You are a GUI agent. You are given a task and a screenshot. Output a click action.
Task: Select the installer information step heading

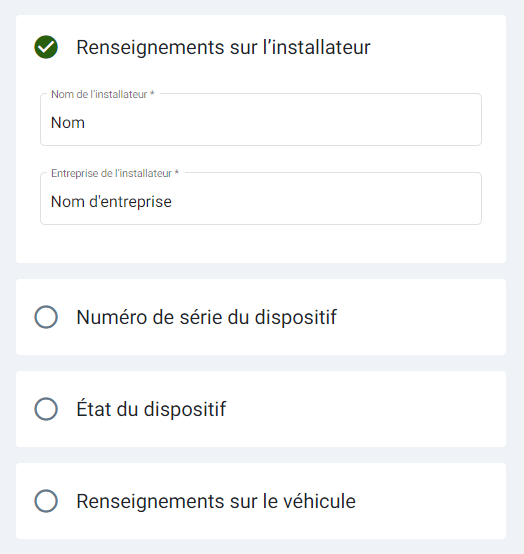[x=223, y=47]
